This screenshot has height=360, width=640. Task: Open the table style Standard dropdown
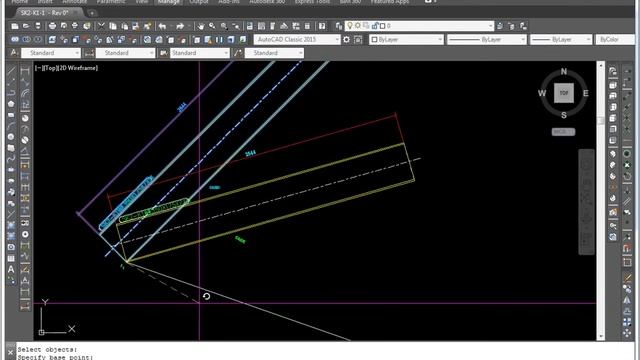click(200, 53)
